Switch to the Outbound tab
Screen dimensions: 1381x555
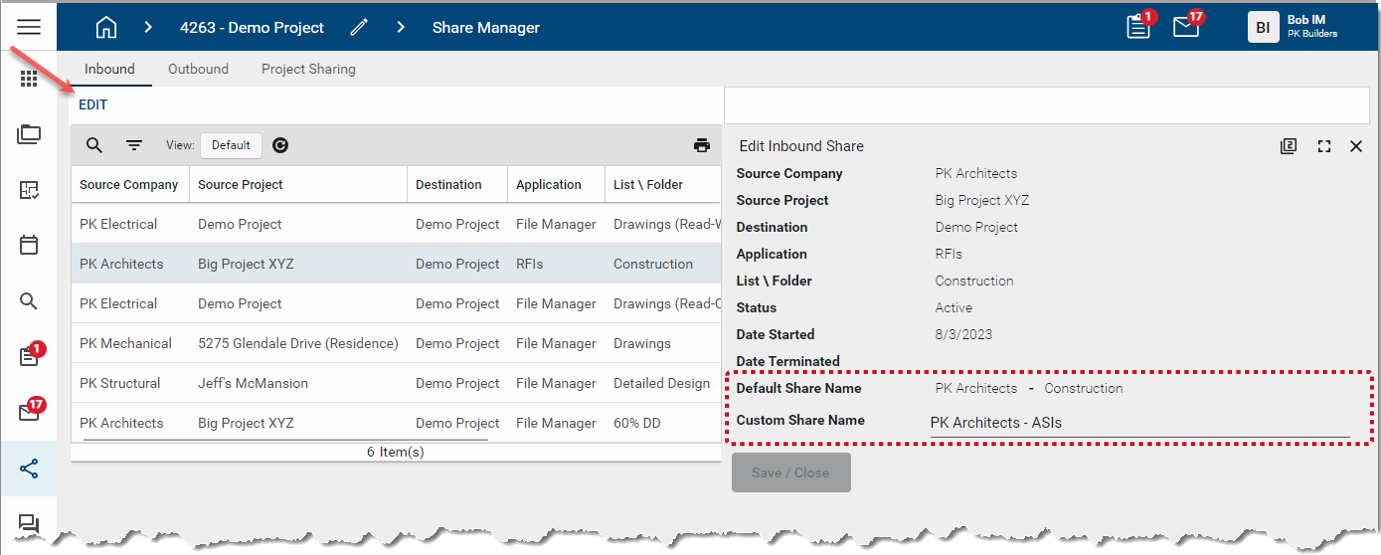198,69
